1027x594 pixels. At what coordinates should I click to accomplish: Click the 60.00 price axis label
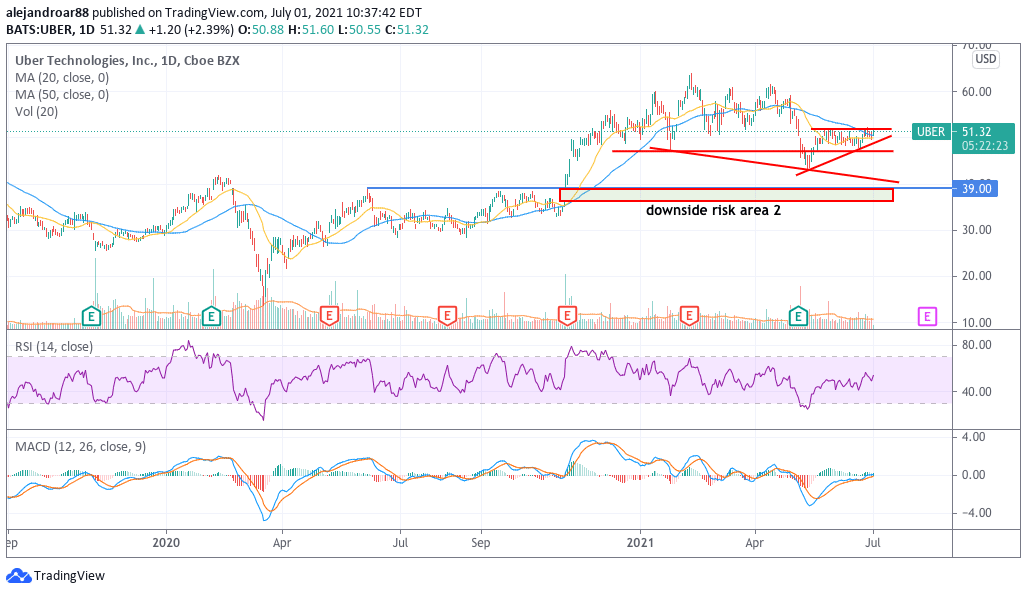coord(976,92)
